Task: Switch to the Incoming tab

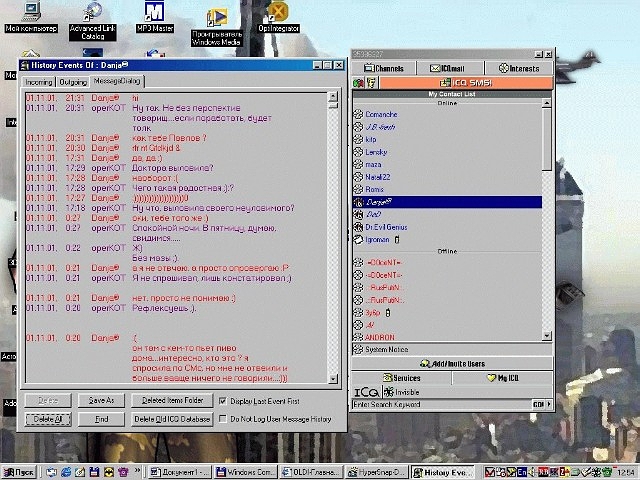Action: coord(39,82)
